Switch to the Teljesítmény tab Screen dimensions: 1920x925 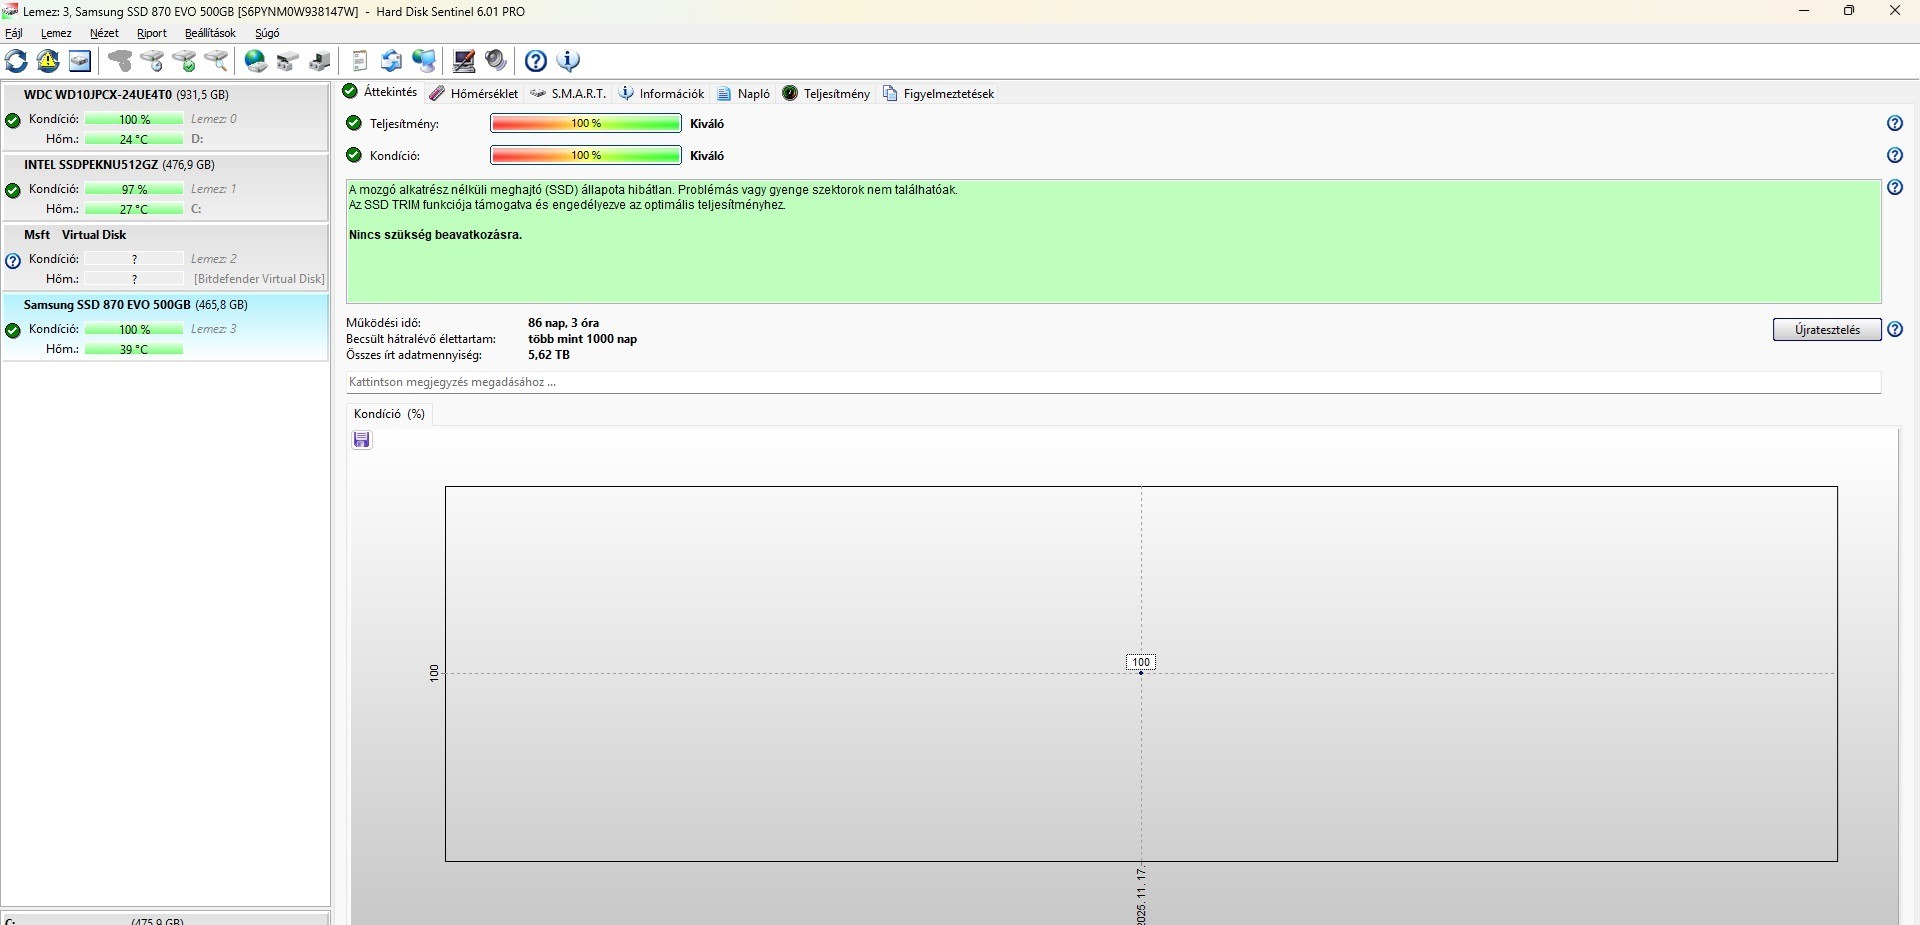coord(826,93)
